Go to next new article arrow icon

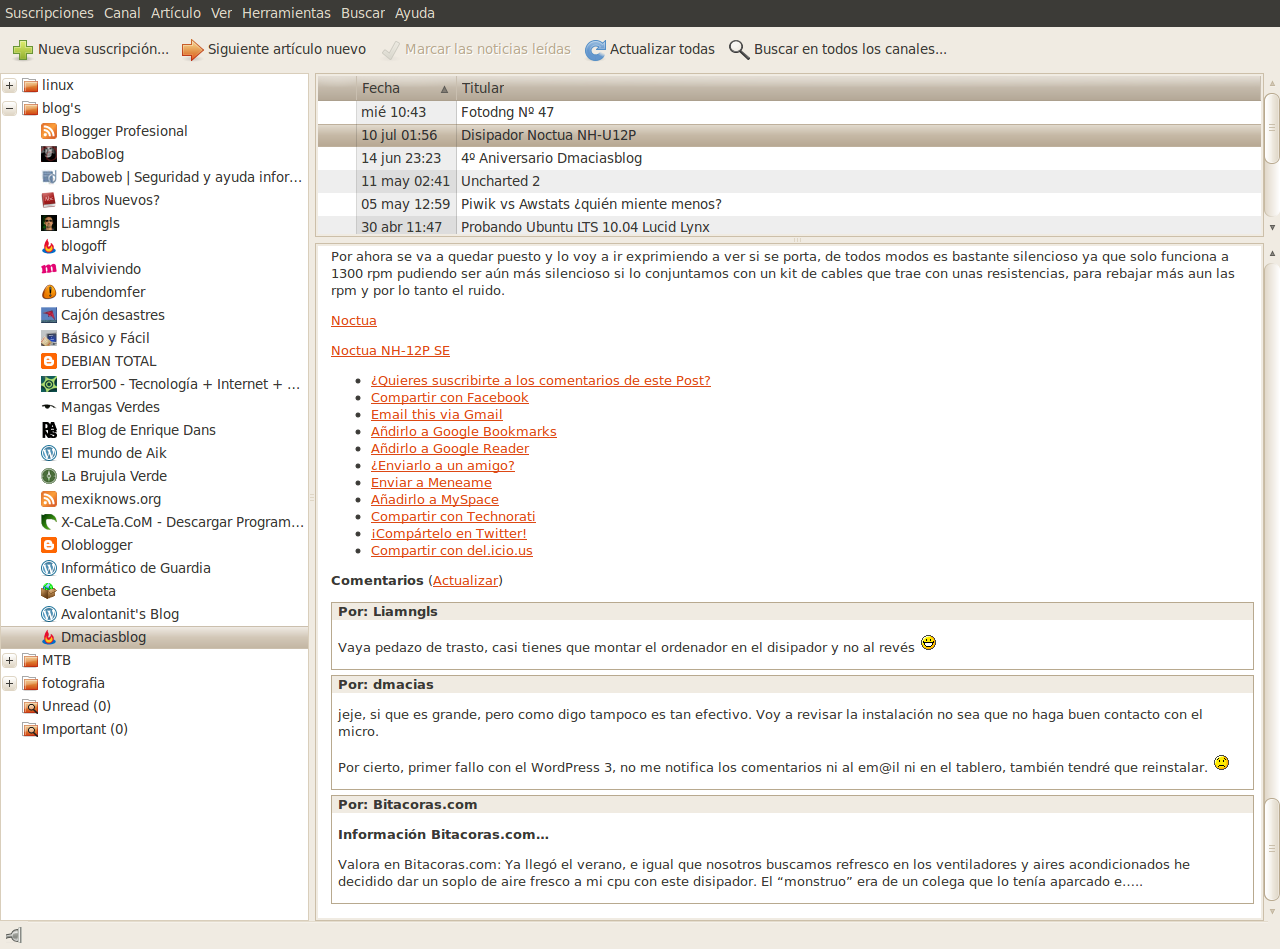coord(192,49)
